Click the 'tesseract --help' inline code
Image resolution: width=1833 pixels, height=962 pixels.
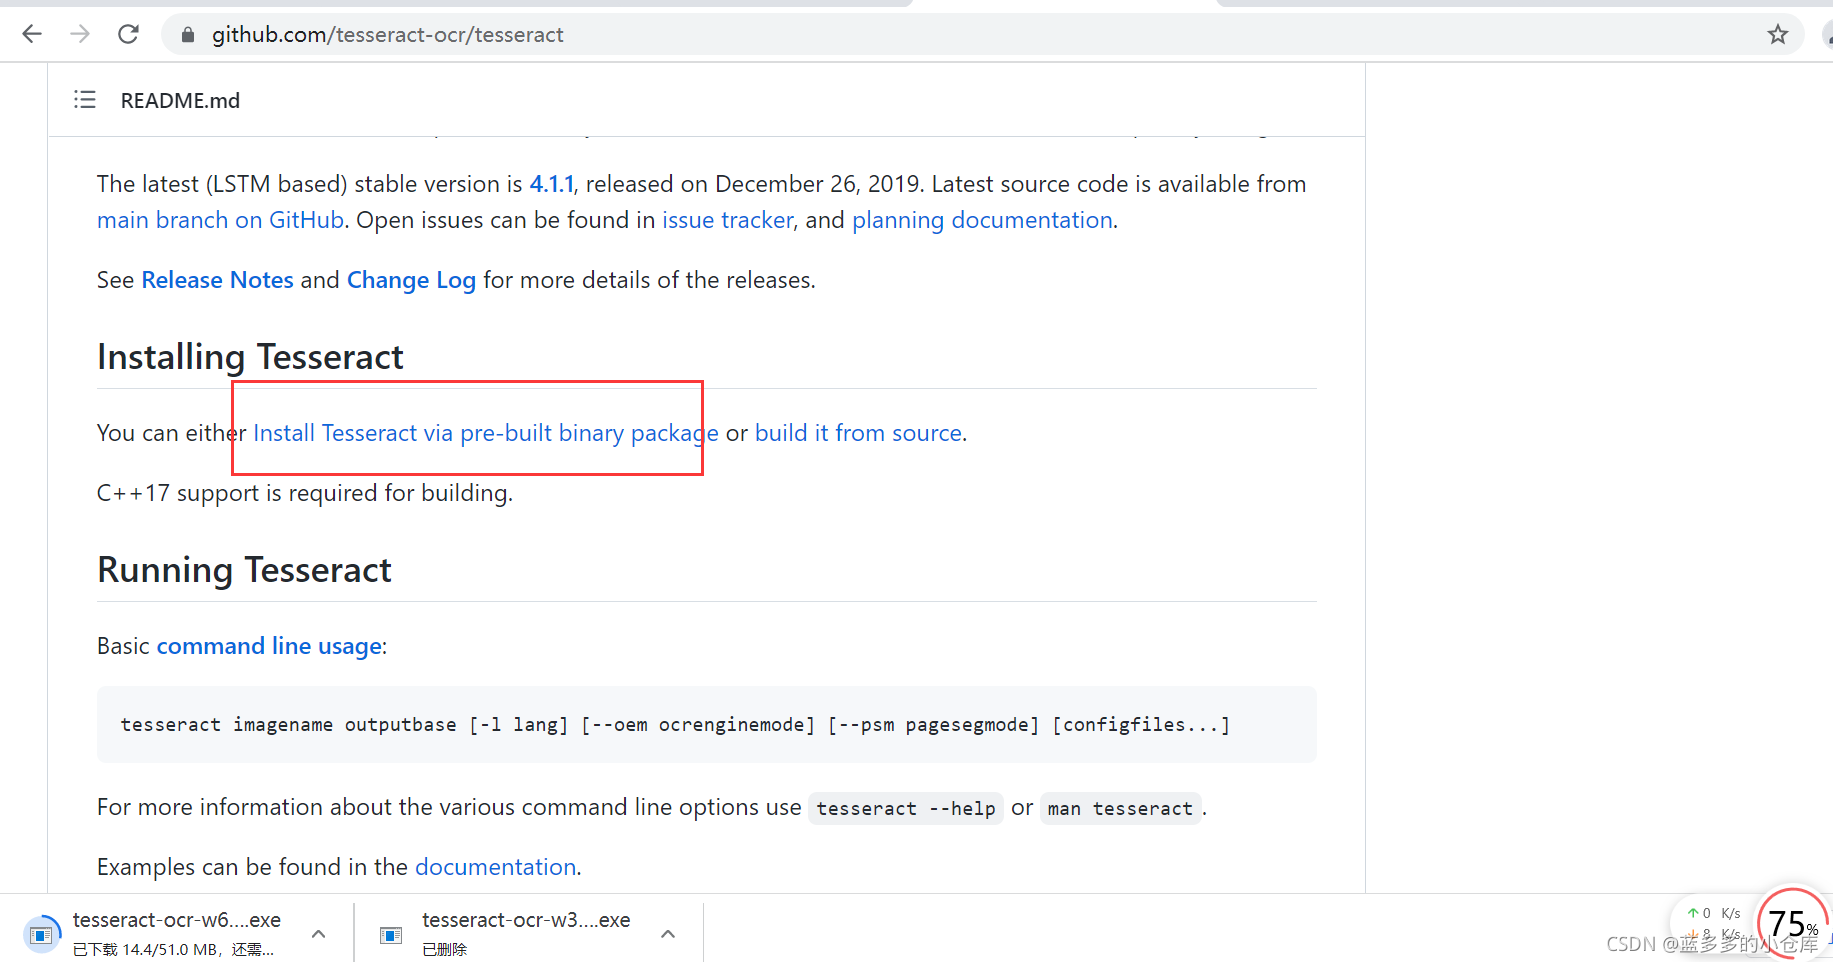[x=906, y=808]
